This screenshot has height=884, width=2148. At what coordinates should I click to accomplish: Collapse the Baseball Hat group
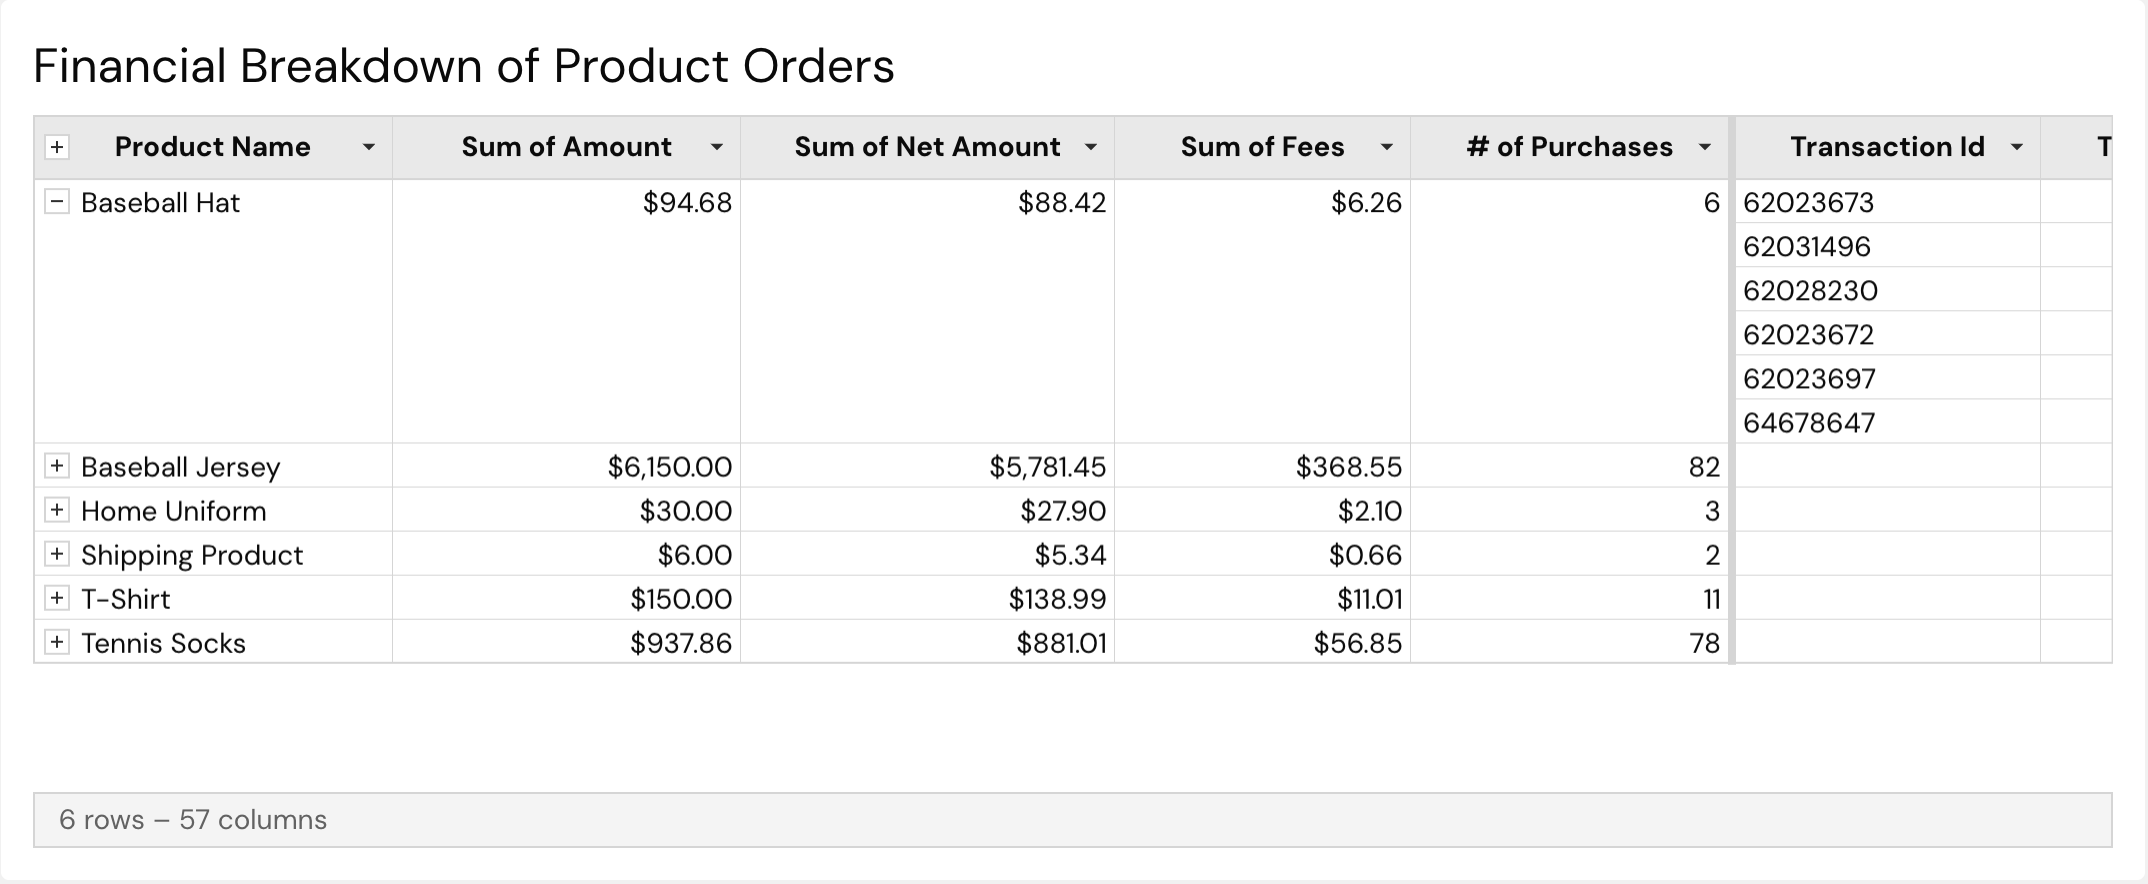click(58, 202)
